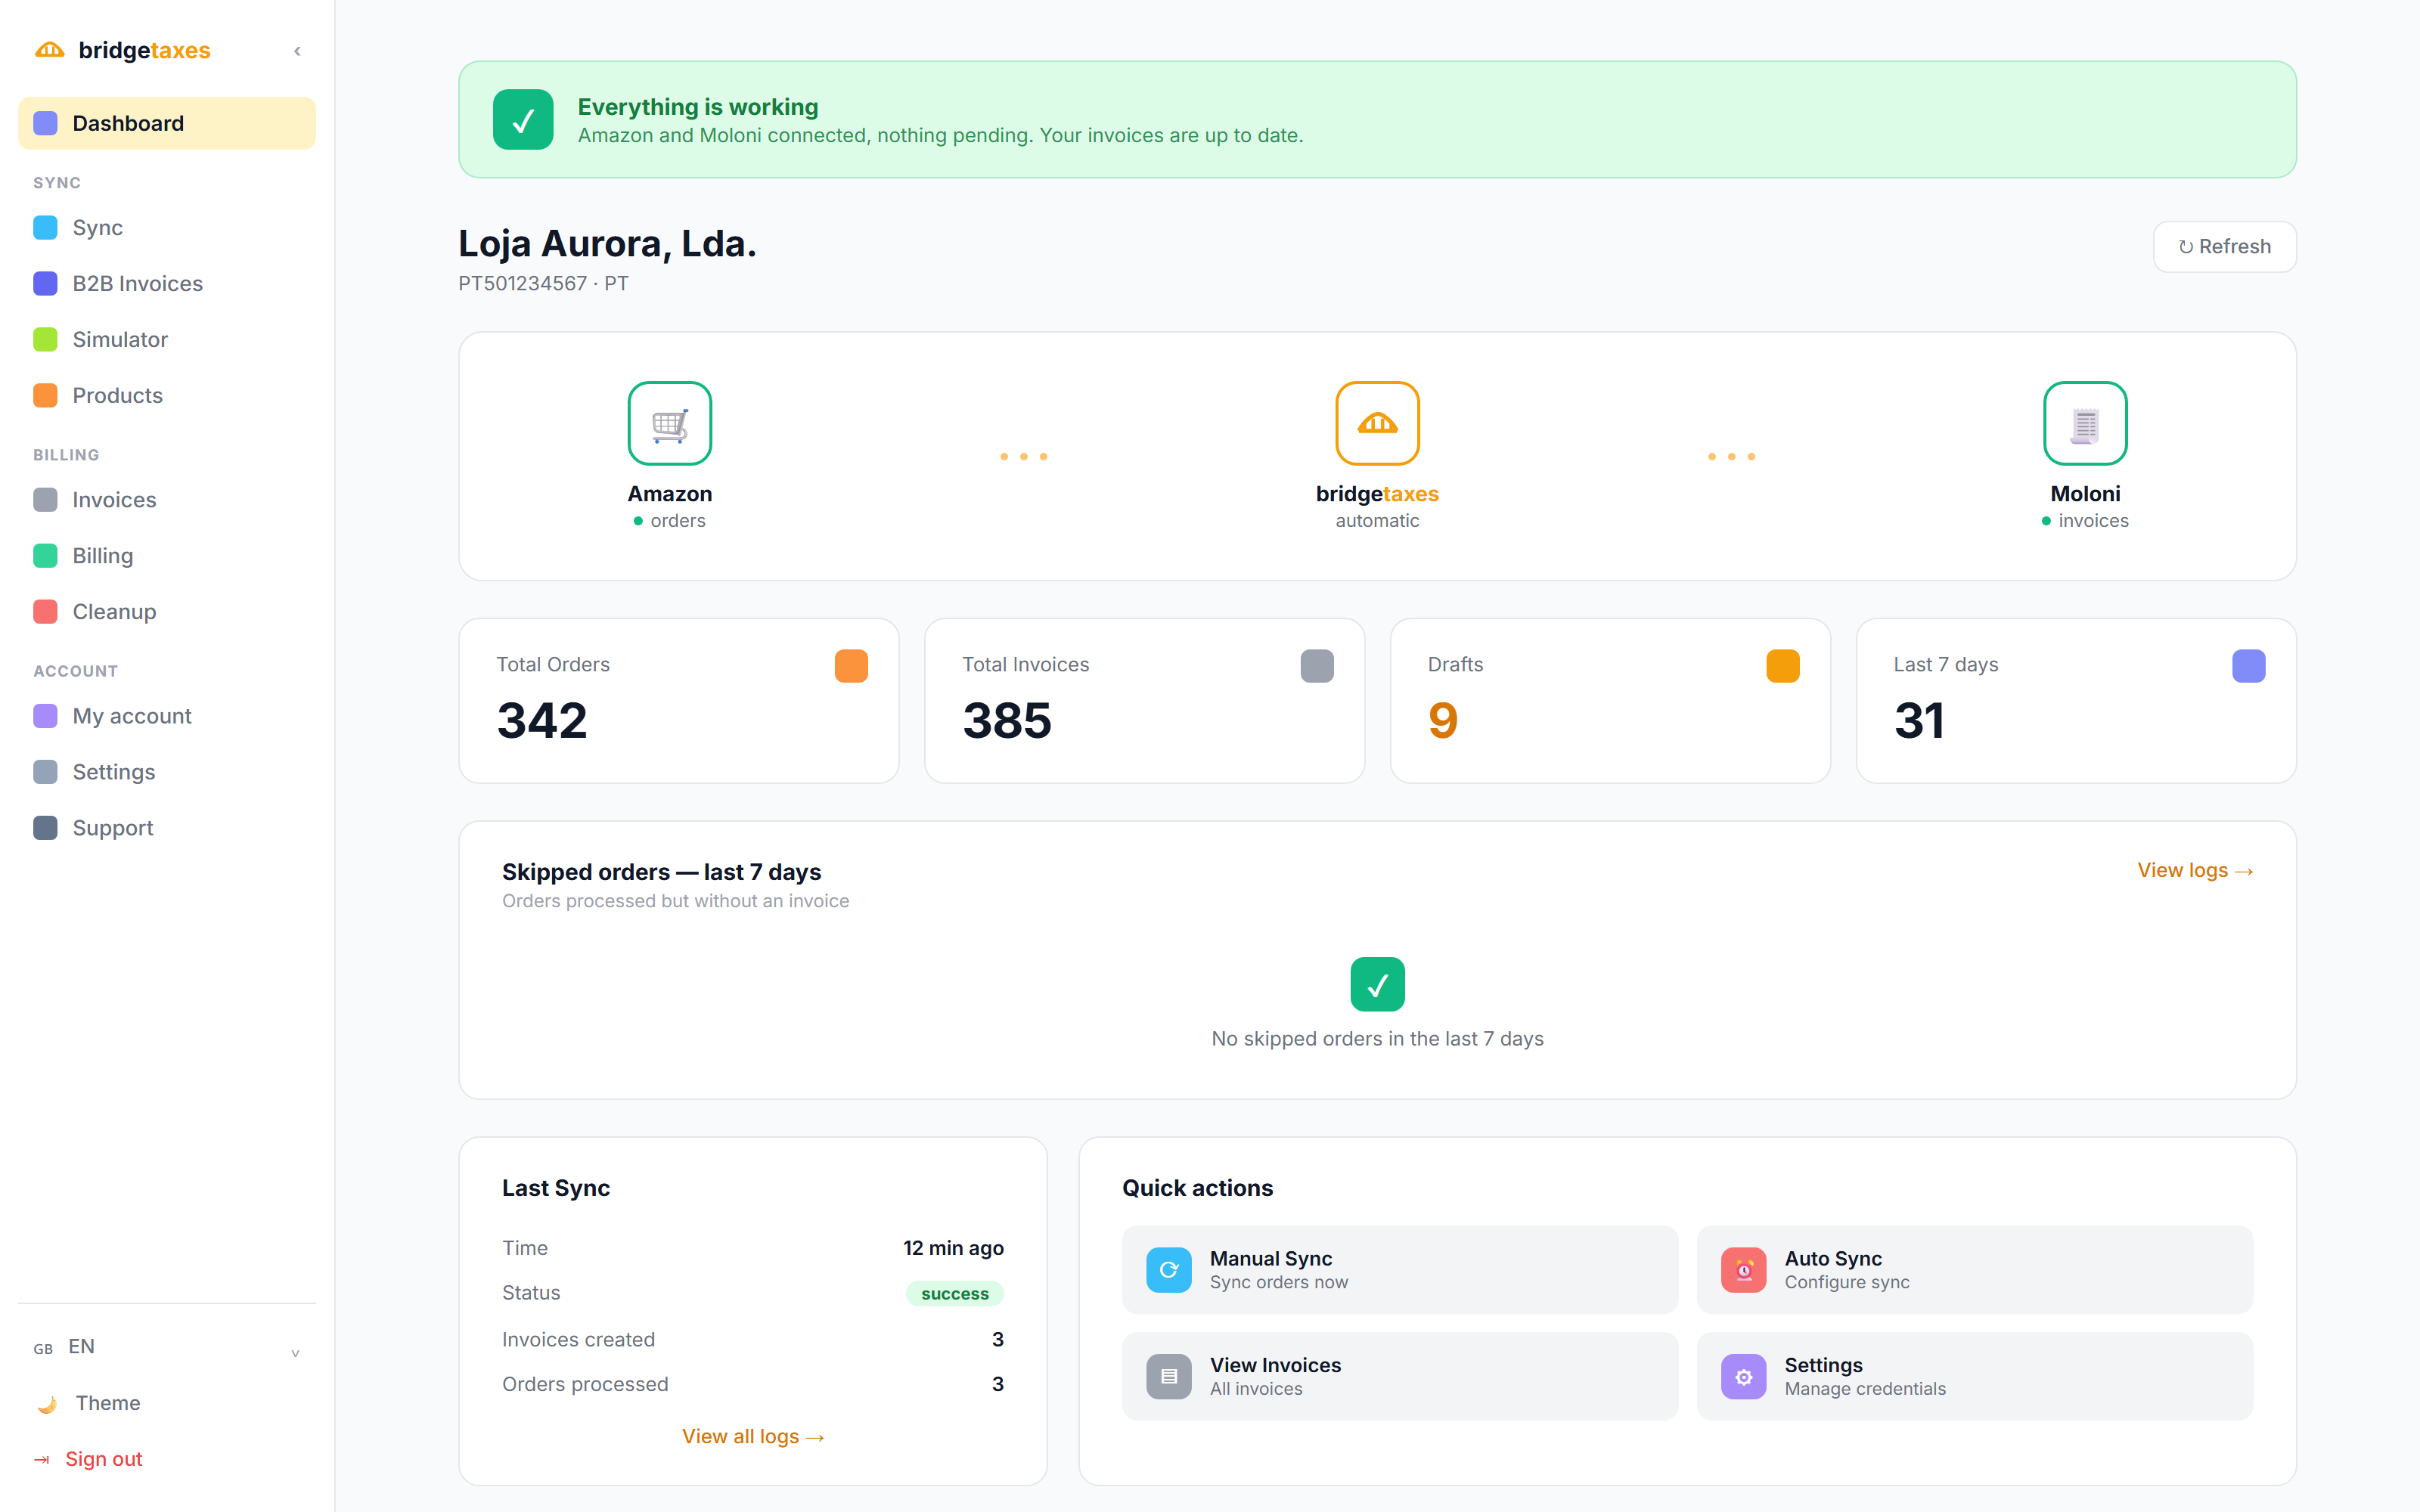Click the Refresh button

click(2224, 246)
